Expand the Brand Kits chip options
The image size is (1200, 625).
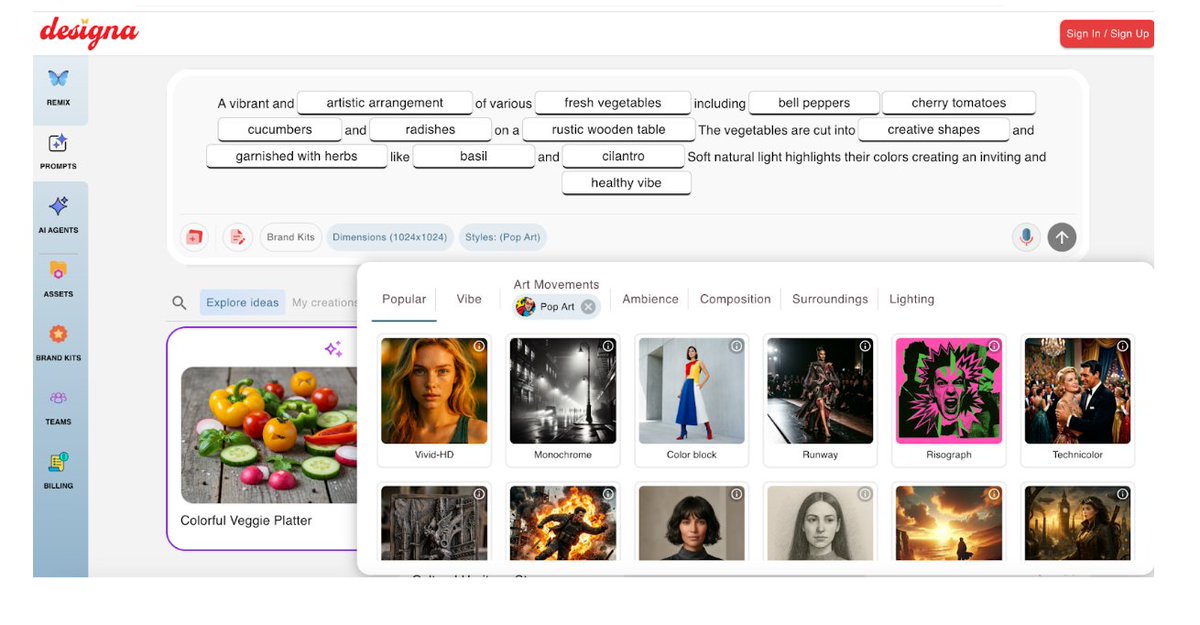(x=290, y=237)
